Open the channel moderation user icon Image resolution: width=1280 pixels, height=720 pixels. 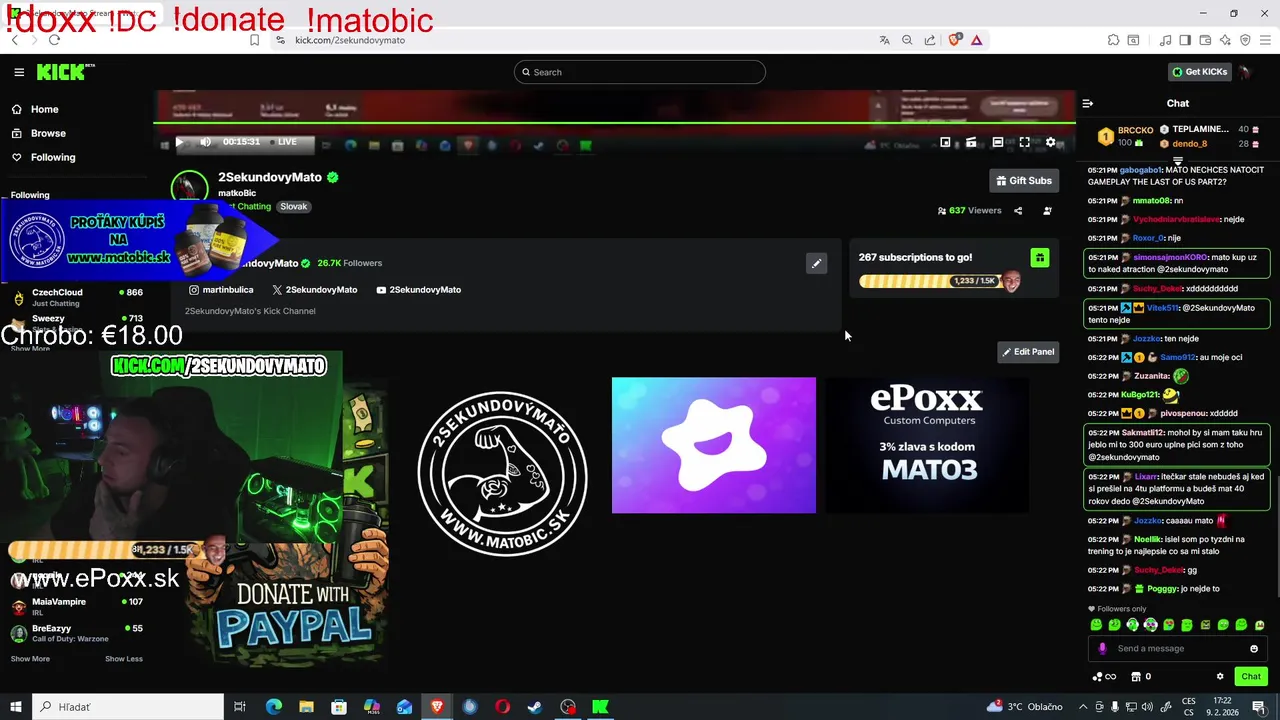click(1047, 211)
